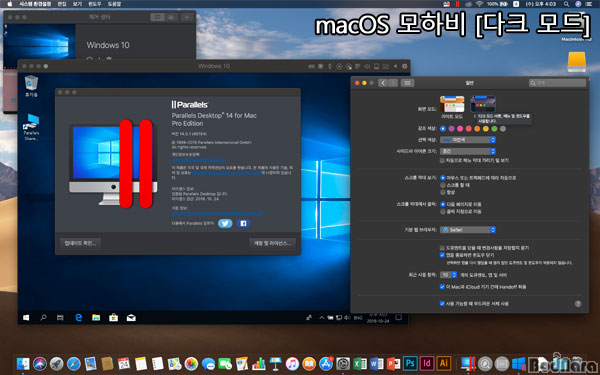Screen dimensions: 600x375
Task: Open Safari compass icon in Dock
Action: pos(74,364)
